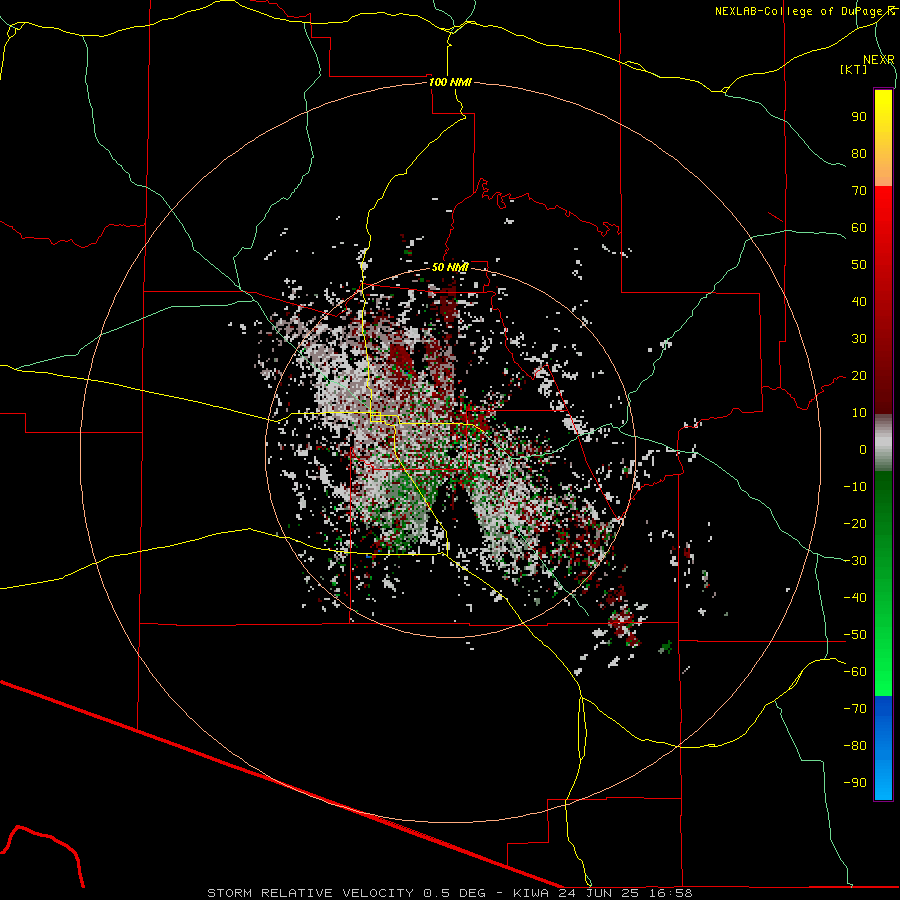Click the 60 value on the velocity scale
The height and width of the screenshot is (900, 900).
(859, 227)
